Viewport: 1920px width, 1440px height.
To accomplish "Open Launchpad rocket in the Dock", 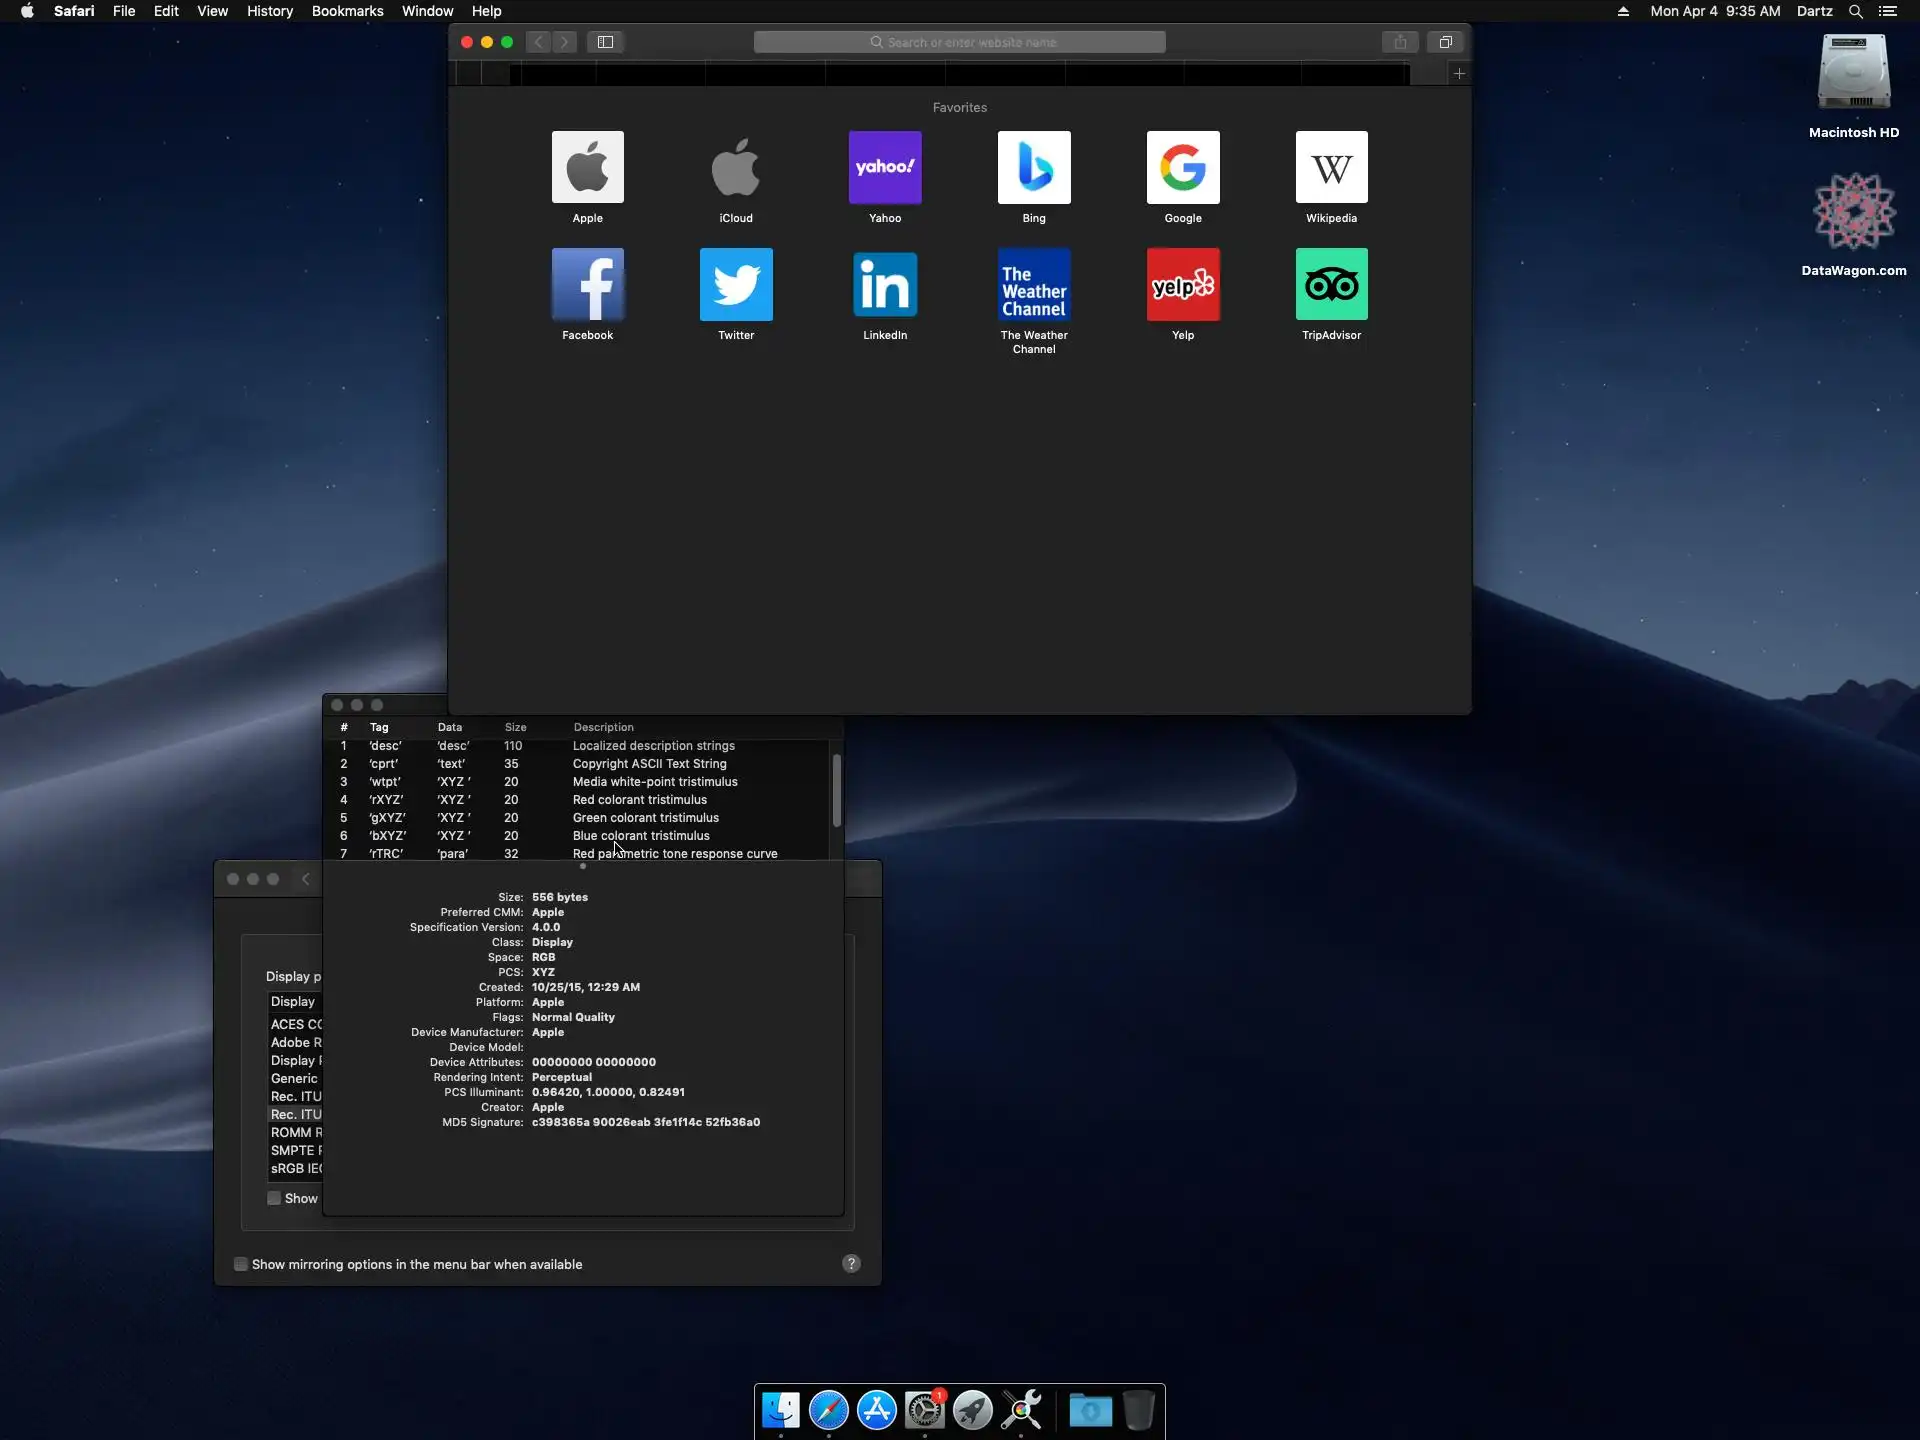I will pyautogui.click(x=973, y=1410).
